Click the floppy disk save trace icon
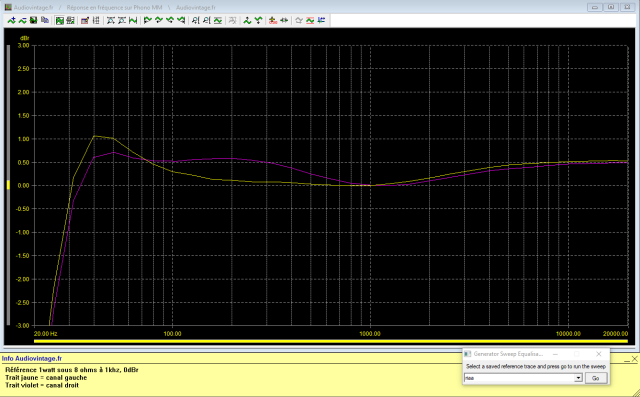This screenshot has width=640, height=397. pyautogui.click(x=33, y=20)
